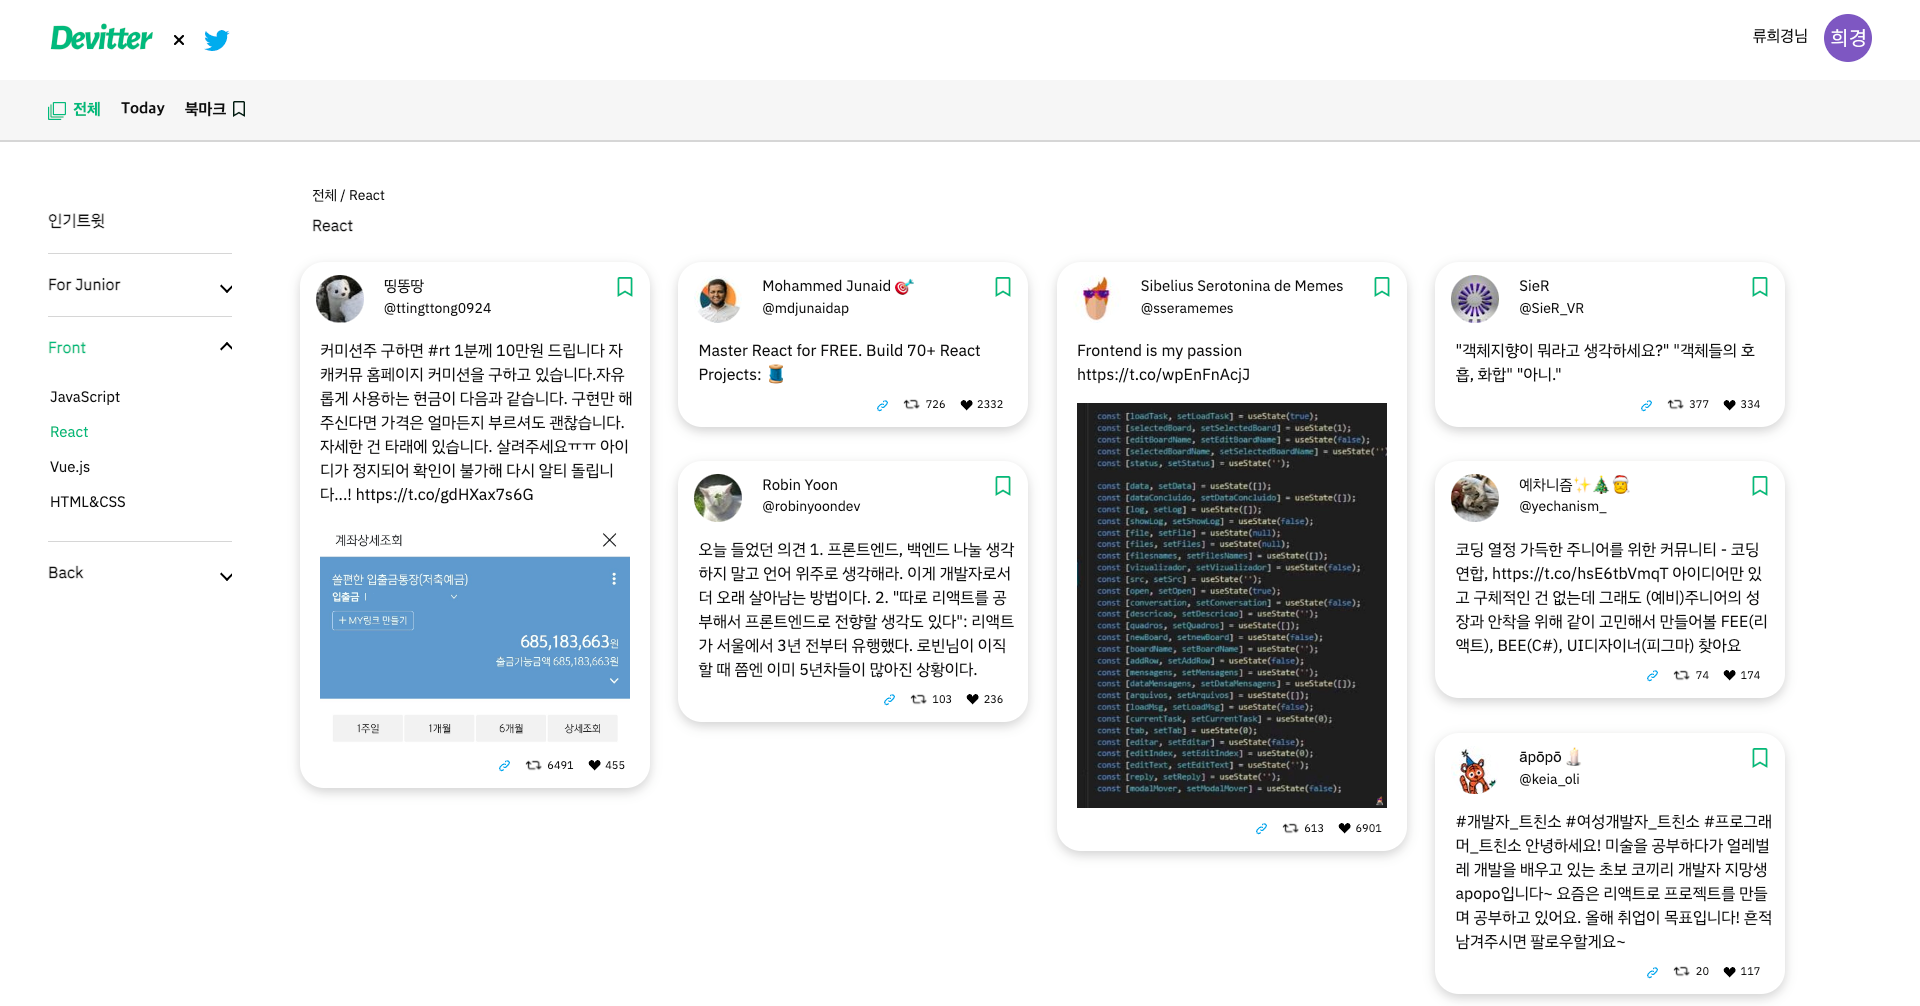Click retweet icon showing 20
This screenshot has width=1920, height=1006.
tap(1681, 971)
